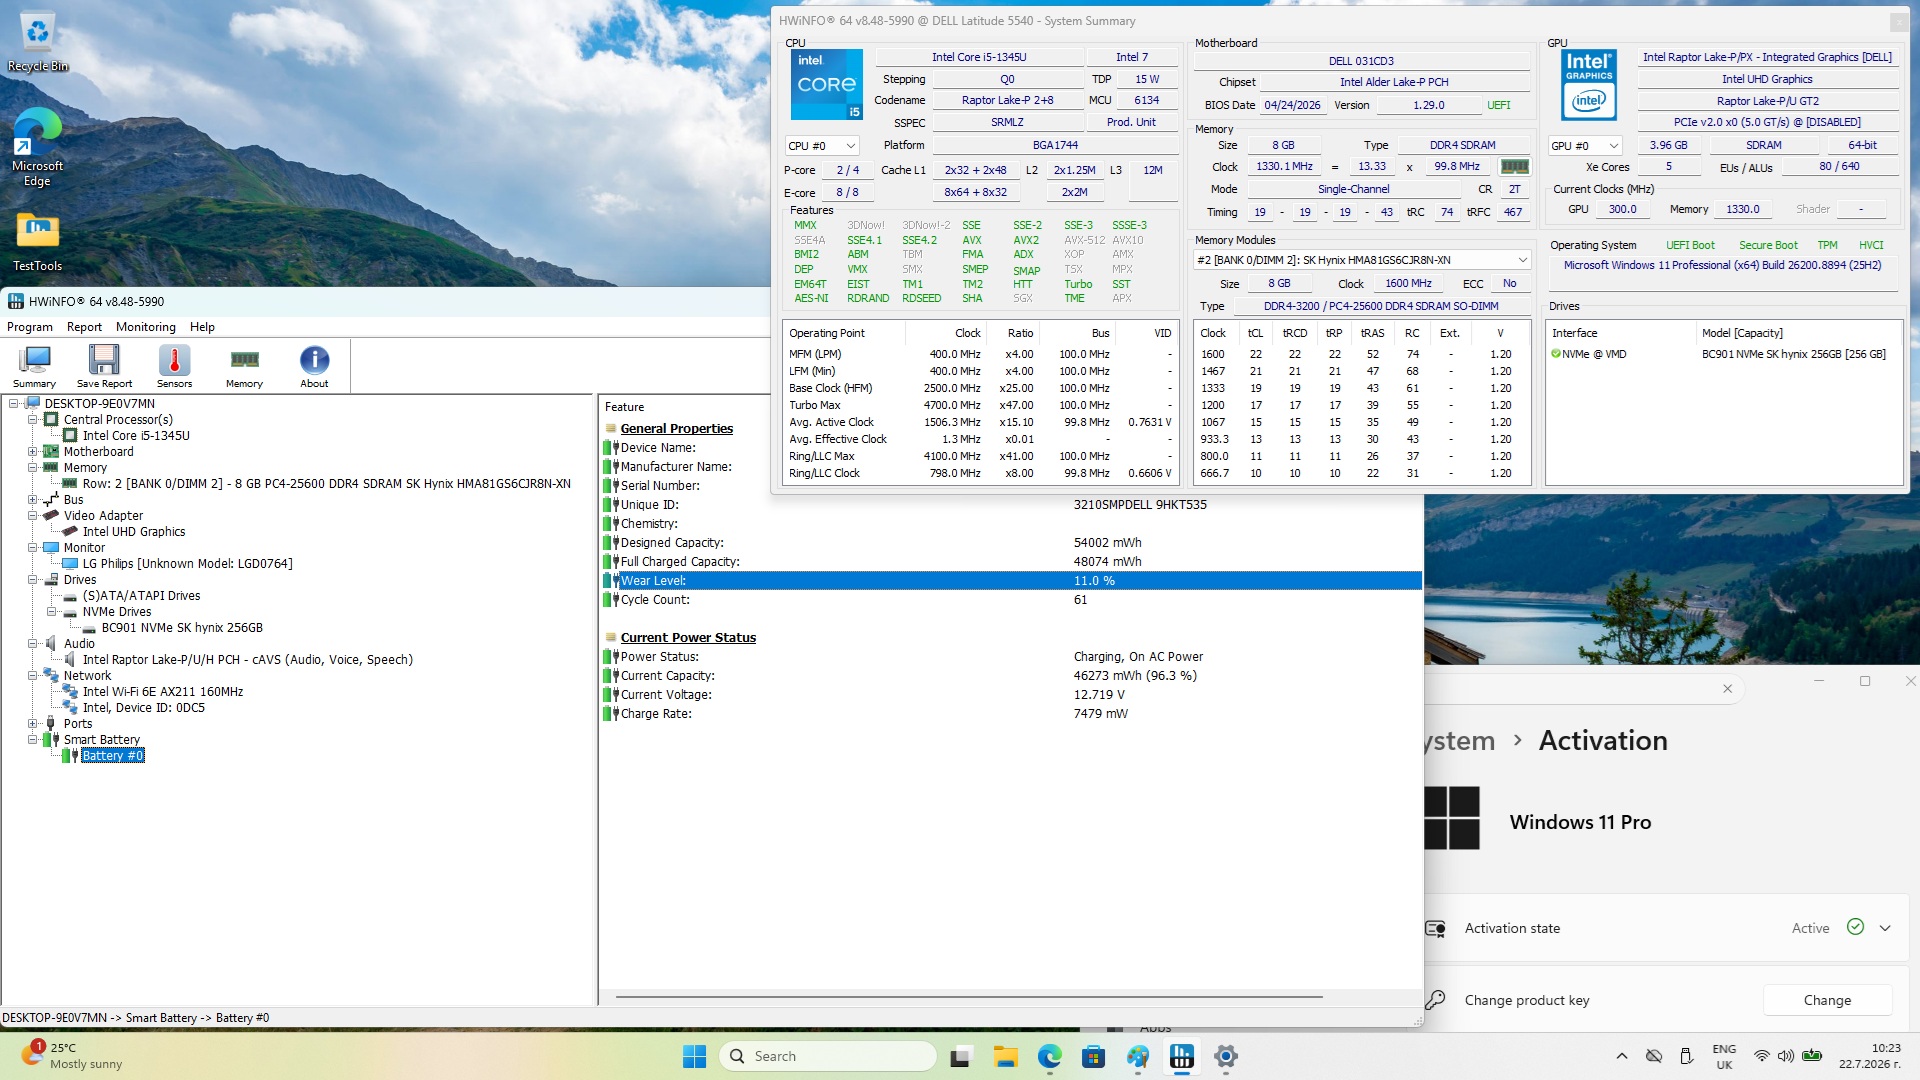Open the Report menu

[x=84, y=327]
